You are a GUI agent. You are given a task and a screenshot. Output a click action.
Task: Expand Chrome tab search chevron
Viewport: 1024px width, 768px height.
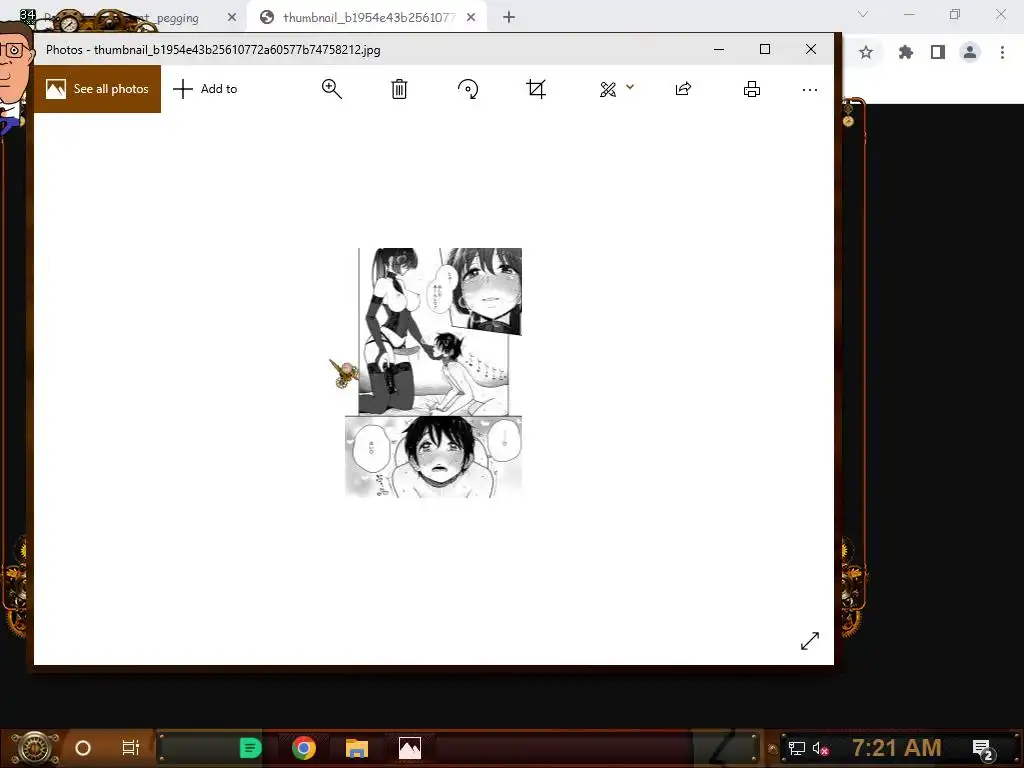point(863,14)
